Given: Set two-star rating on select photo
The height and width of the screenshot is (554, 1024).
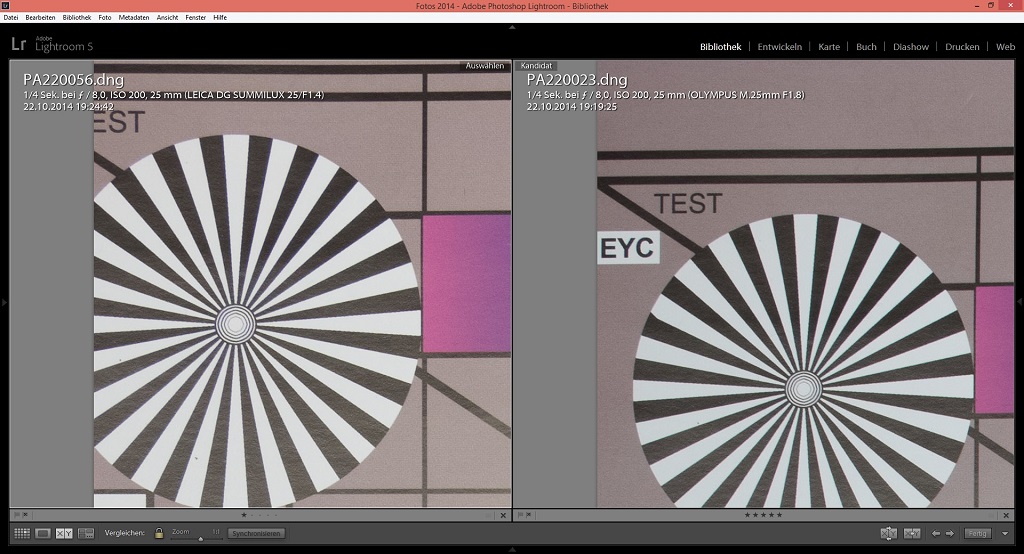Looking at the screenshot, I should [x=252, y=515].
